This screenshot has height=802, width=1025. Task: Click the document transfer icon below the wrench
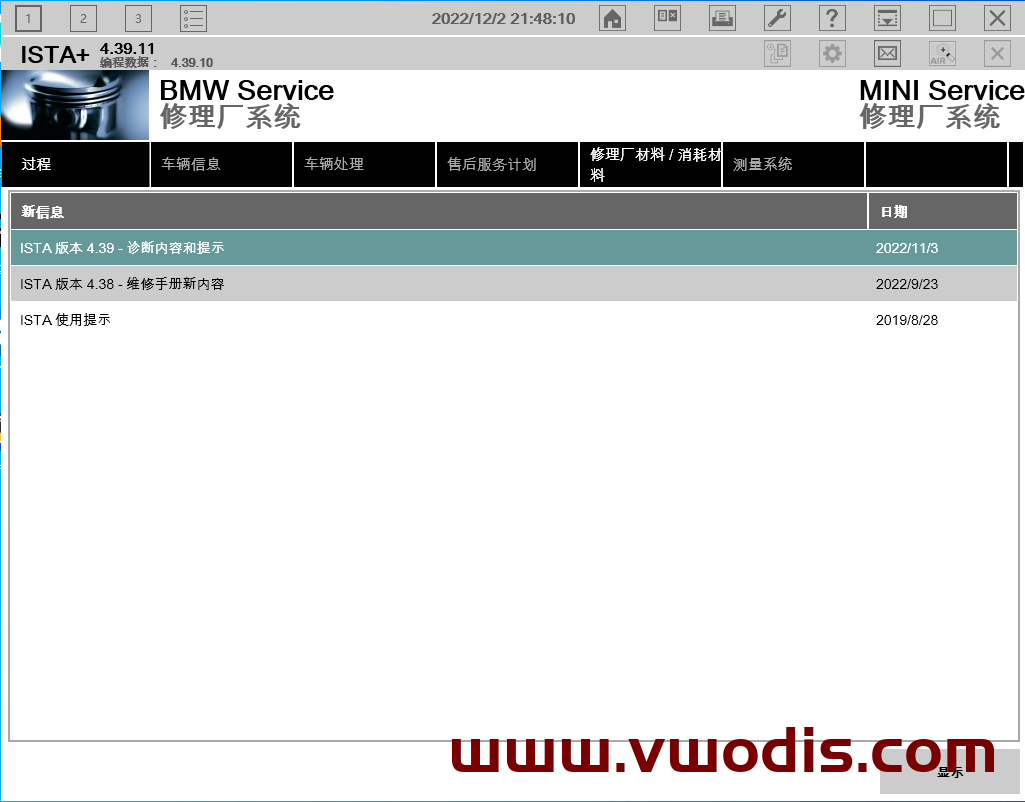click(x=777, y=53)
